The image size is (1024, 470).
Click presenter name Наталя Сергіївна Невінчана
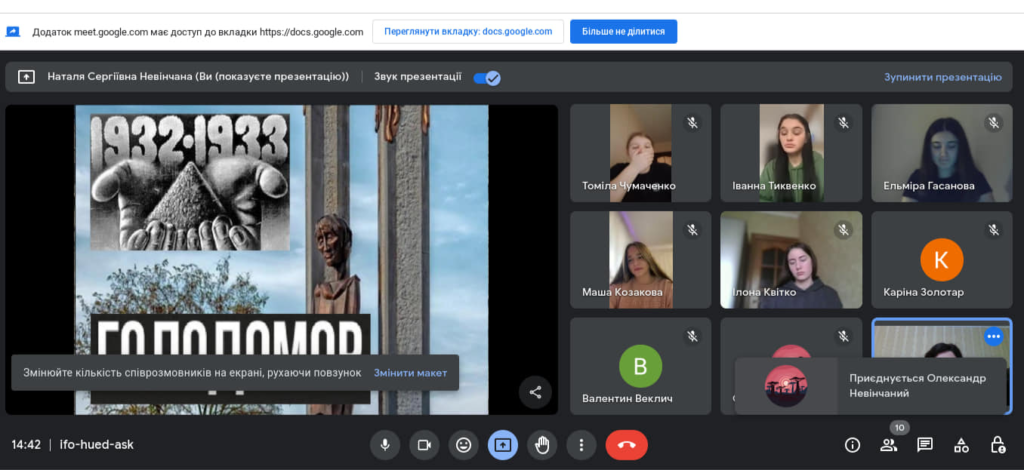121,77
